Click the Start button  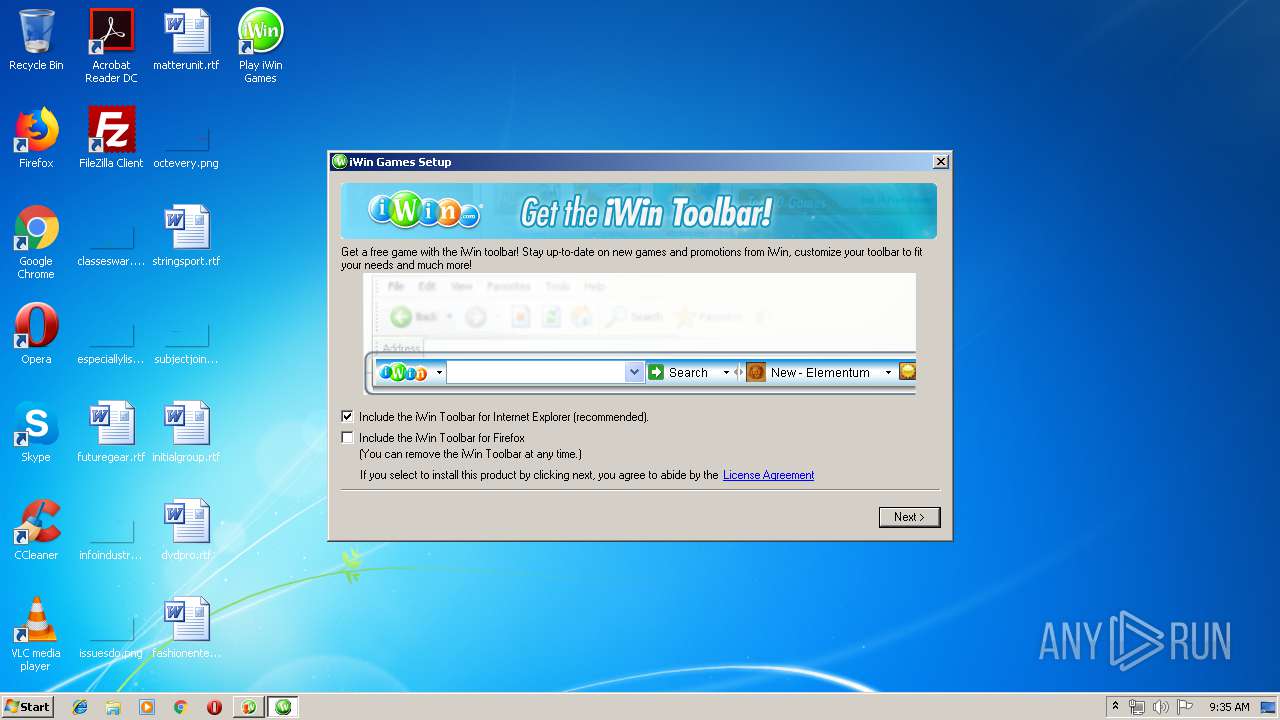click(x=27, y=707)
